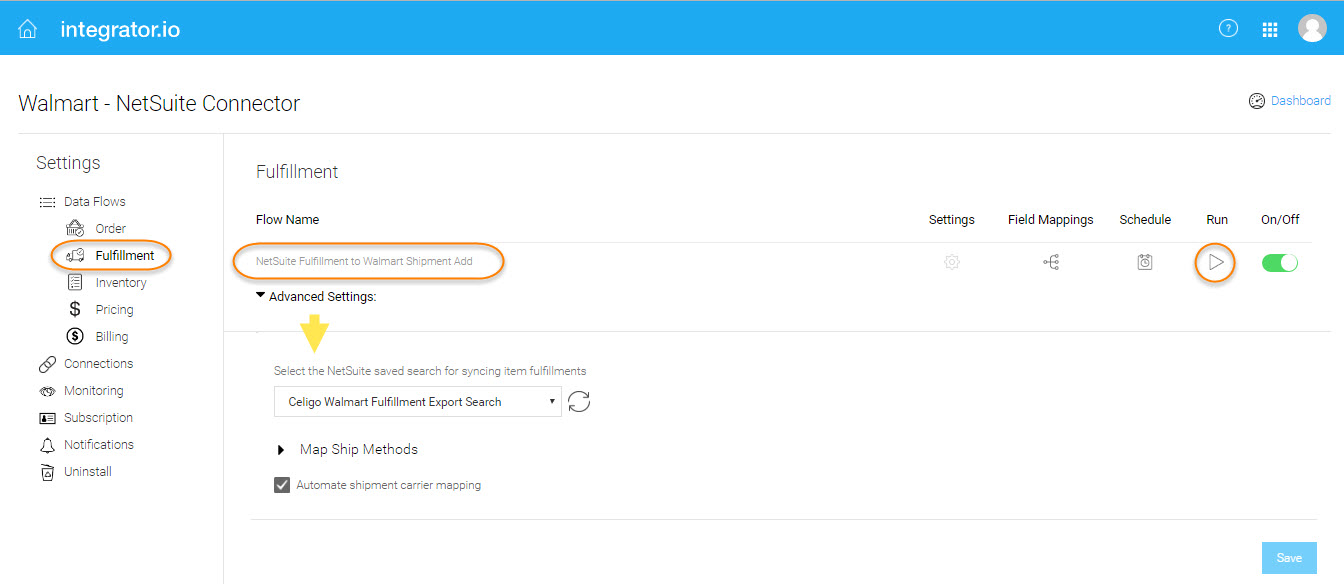The height and width of the screenshot is (584, 1344).
Task: Toggle the flow On/Off switch
Action: 1280,263
